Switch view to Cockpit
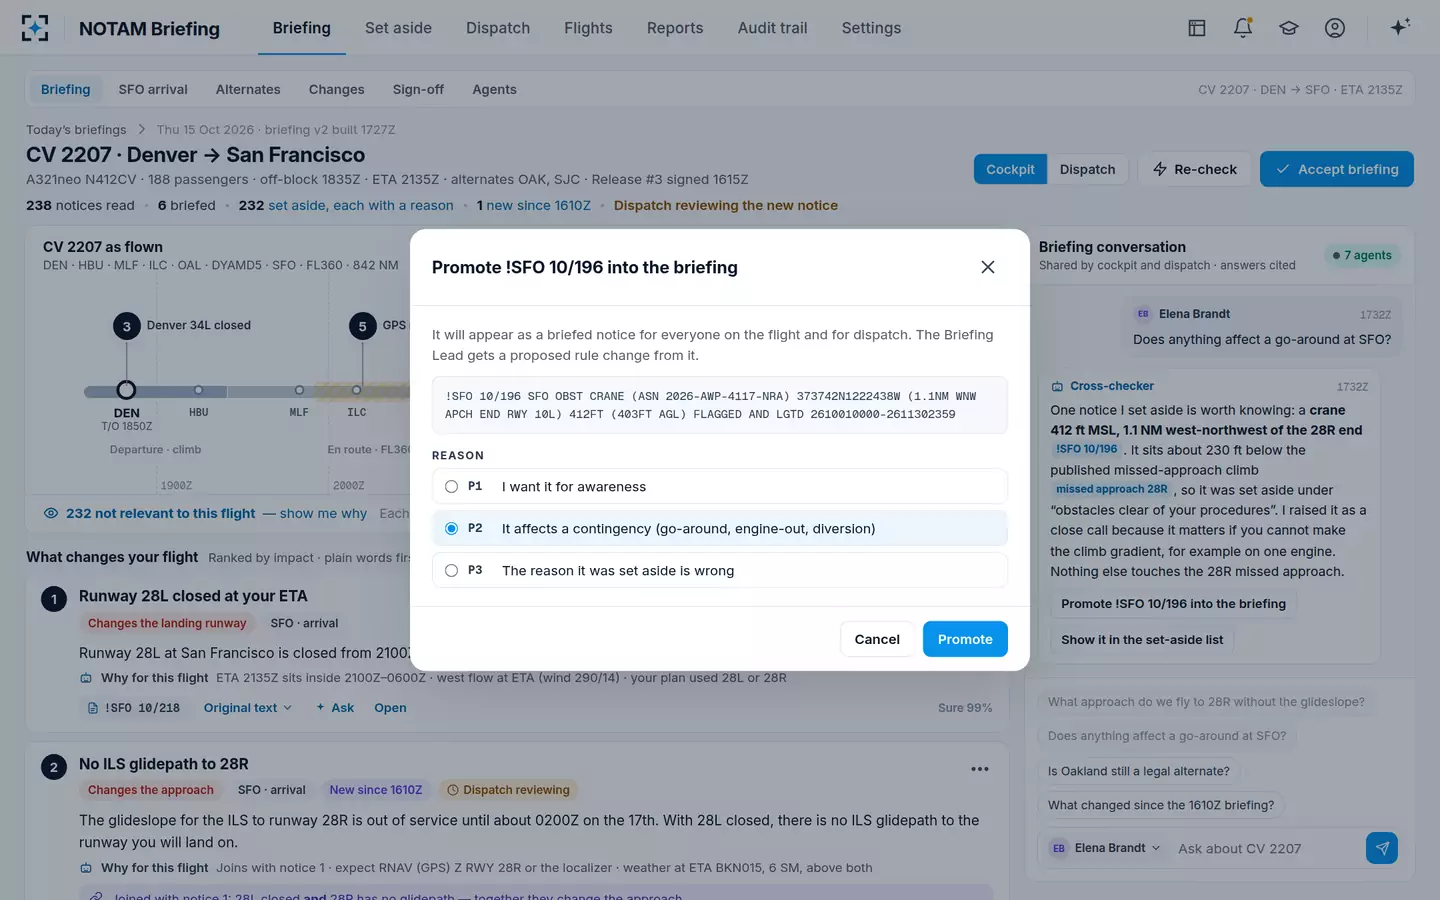 (x=1010, y=169)
